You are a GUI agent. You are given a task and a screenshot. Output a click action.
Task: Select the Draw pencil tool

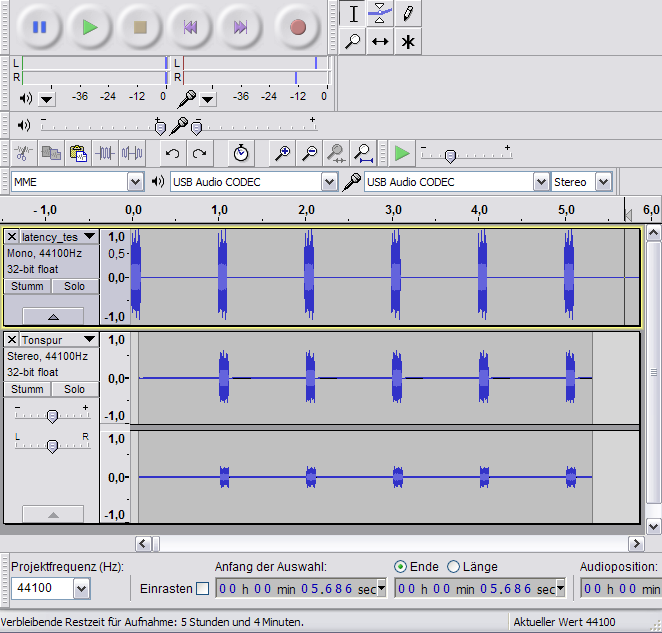coord(407,13)
